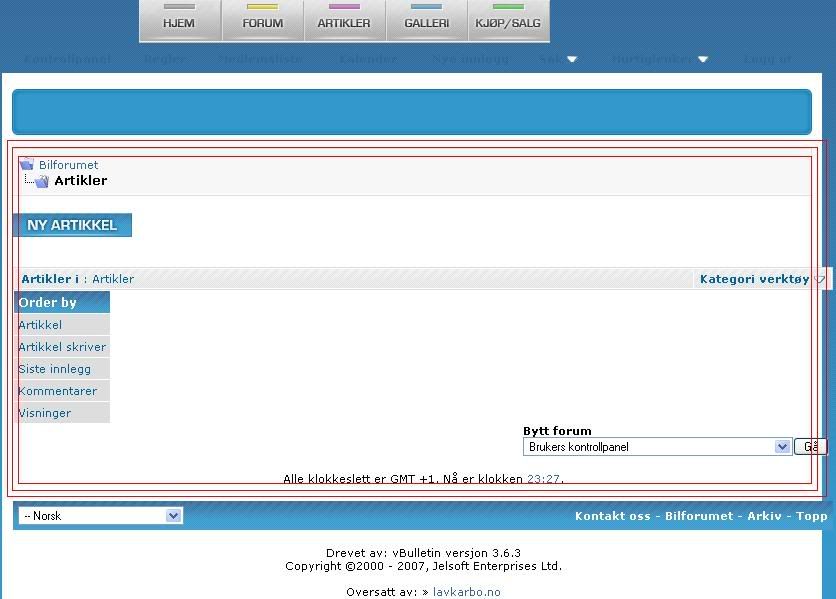Click the Kategori verktøy triangle icon

click(820, 279)
